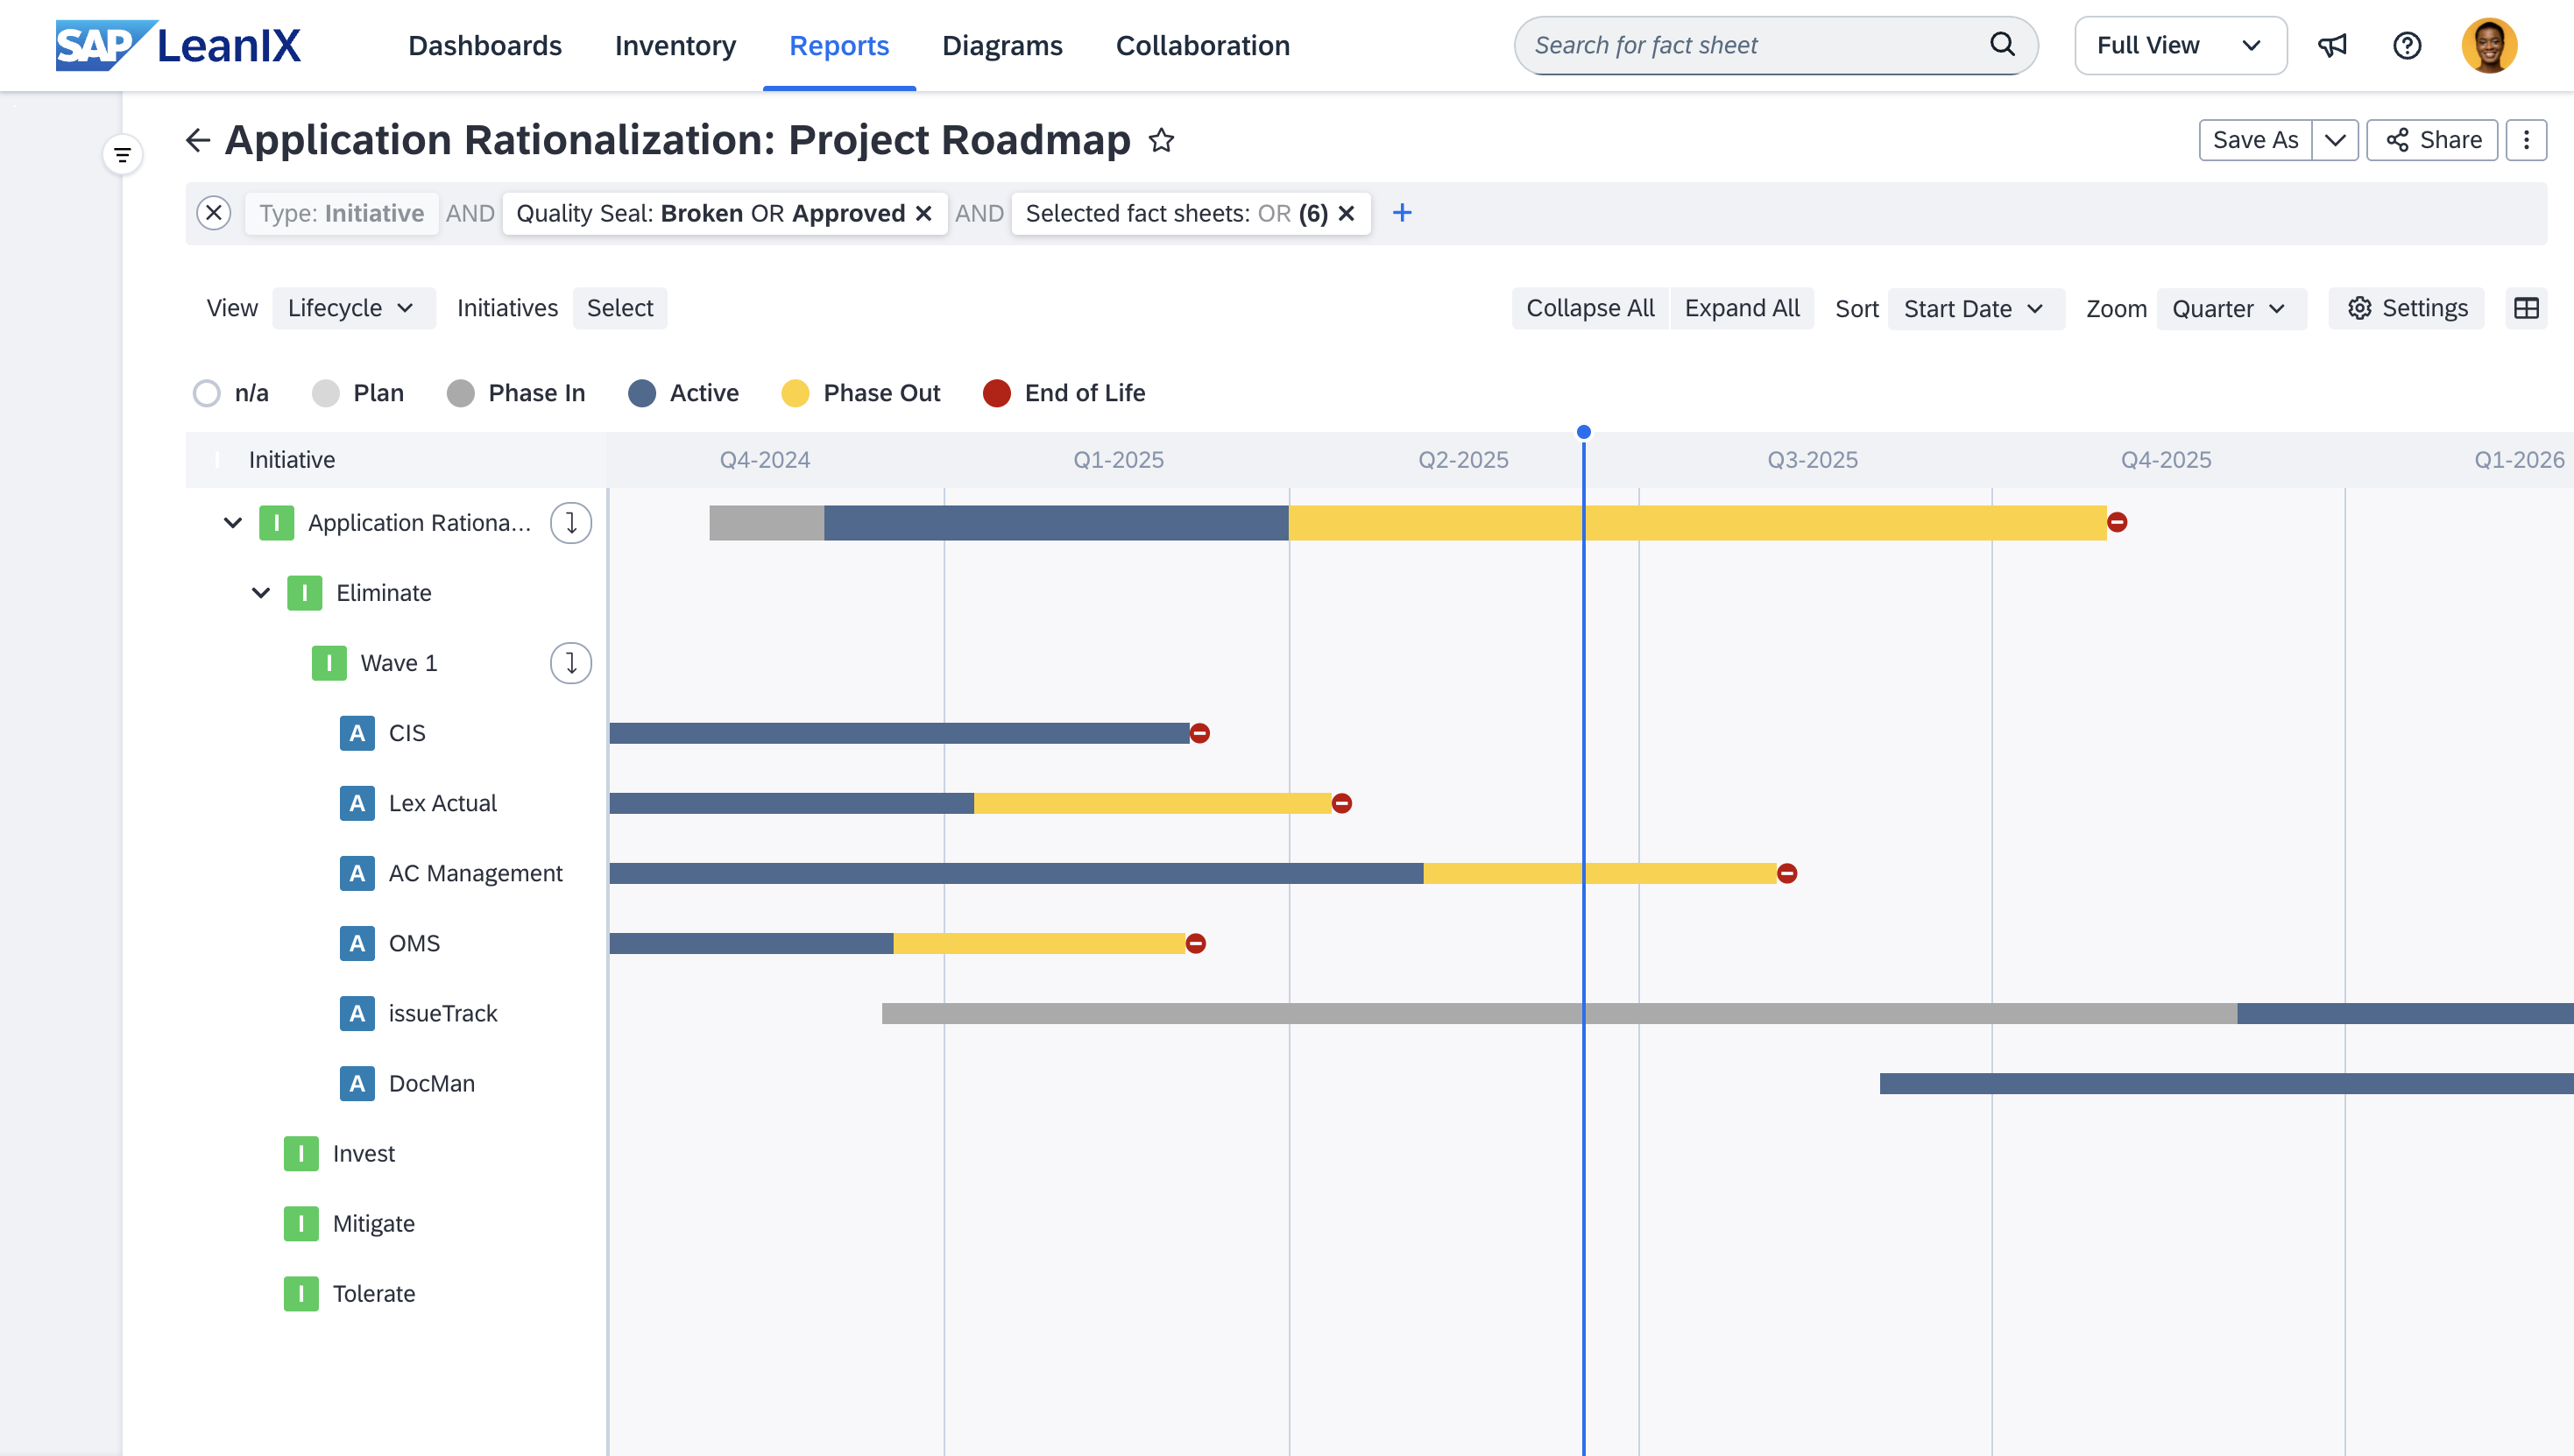The height and width of the screenshot is (1456, 2574).
Task: Click the Wave 1 drill-down arrow icon
Action: pyautogui.click(x=570, y=663)
